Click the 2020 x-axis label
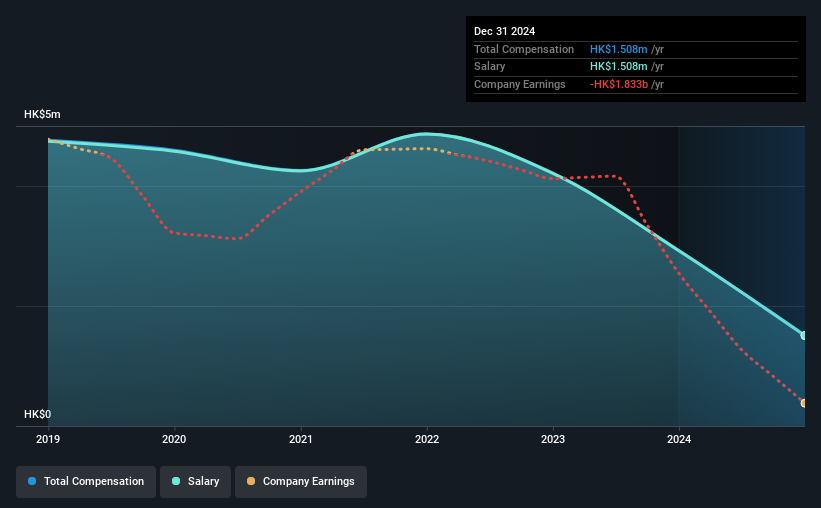This screenshot has width=821, height=508. [174, 439]
